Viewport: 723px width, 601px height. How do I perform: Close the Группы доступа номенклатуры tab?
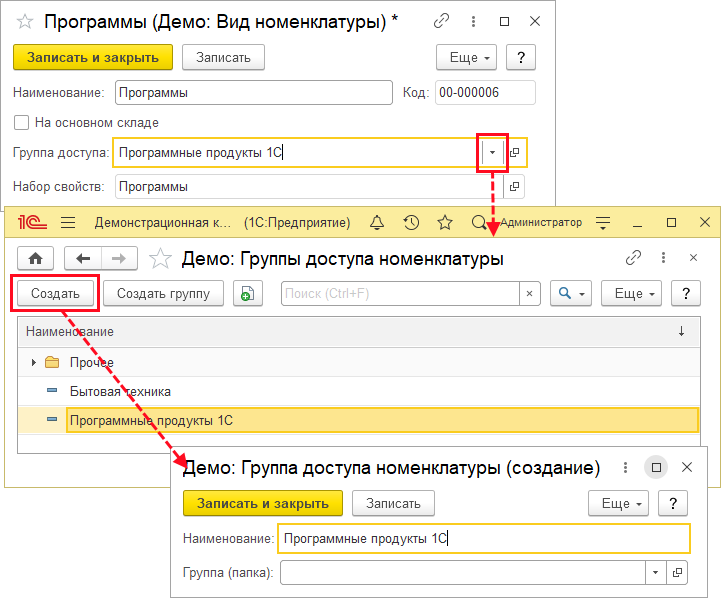[x=693, y=258]
